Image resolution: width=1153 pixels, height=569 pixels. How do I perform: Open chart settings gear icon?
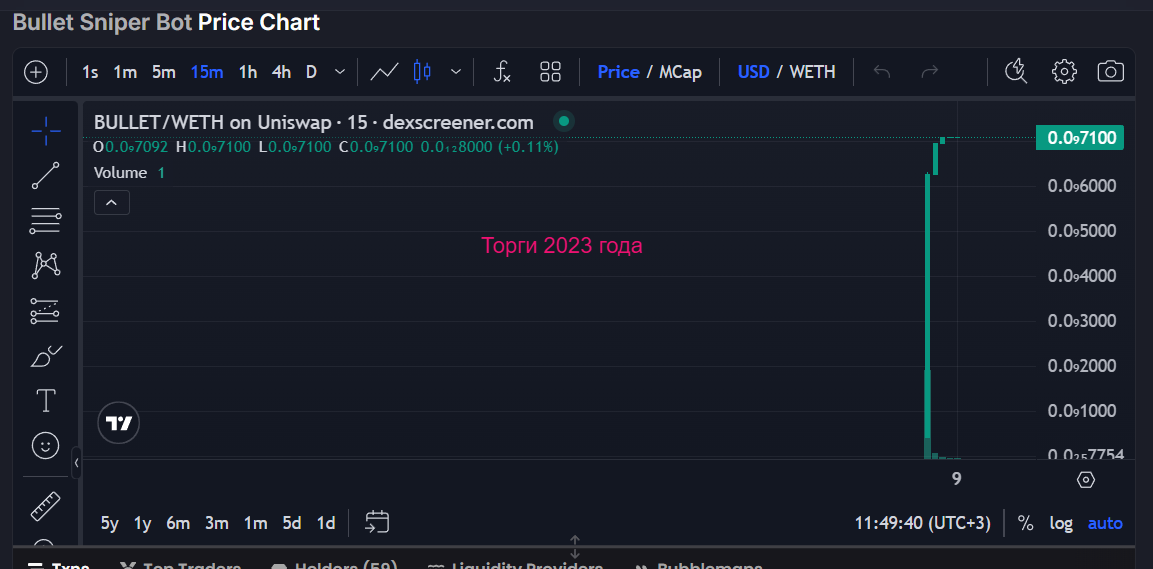pyautogui.click(x=1064, y=72)
